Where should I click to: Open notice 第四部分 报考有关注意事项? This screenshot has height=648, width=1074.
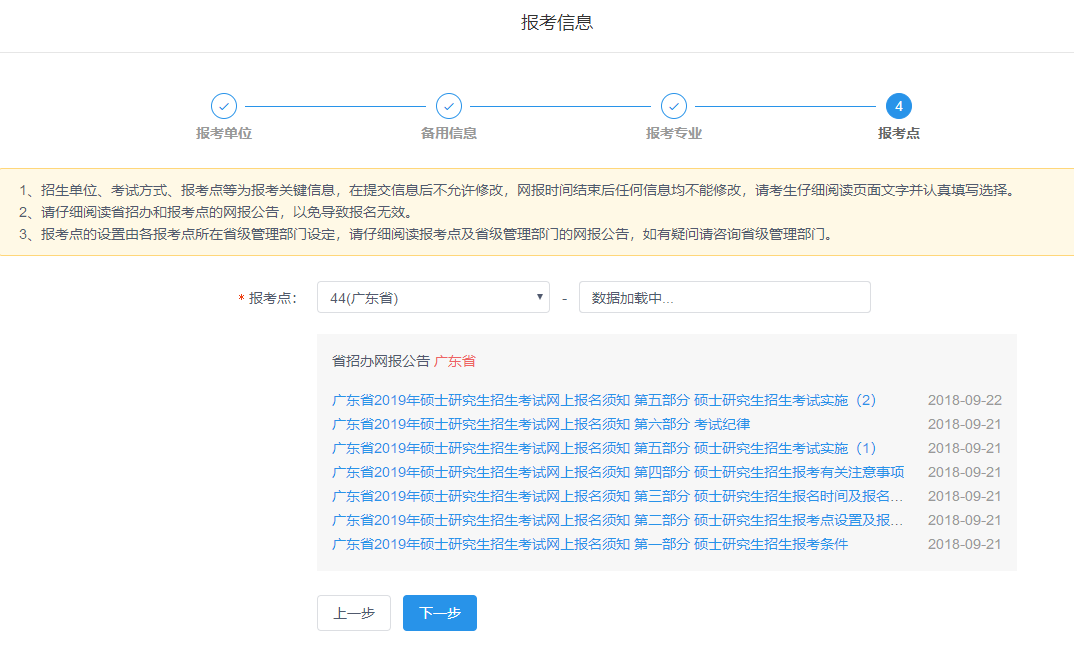point(618,472)
